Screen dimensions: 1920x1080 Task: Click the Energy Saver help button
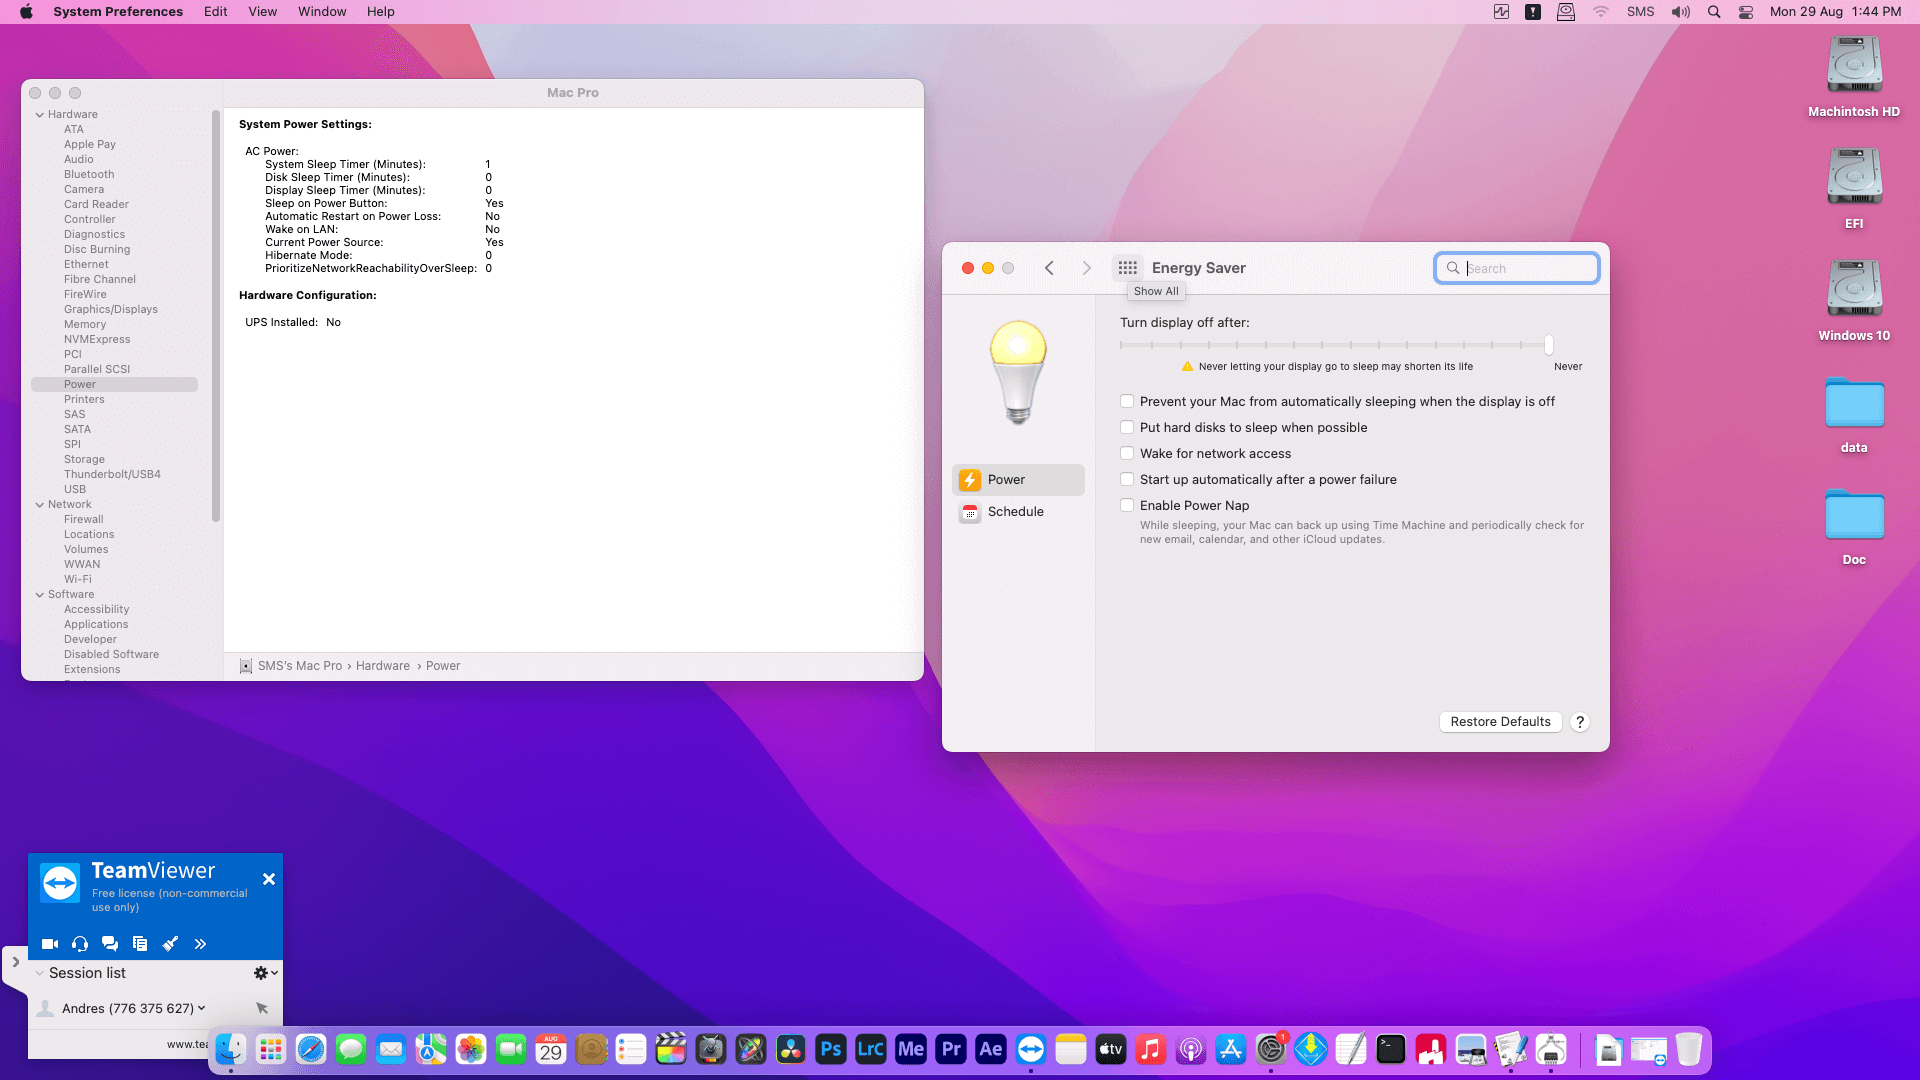(1580, 722)
